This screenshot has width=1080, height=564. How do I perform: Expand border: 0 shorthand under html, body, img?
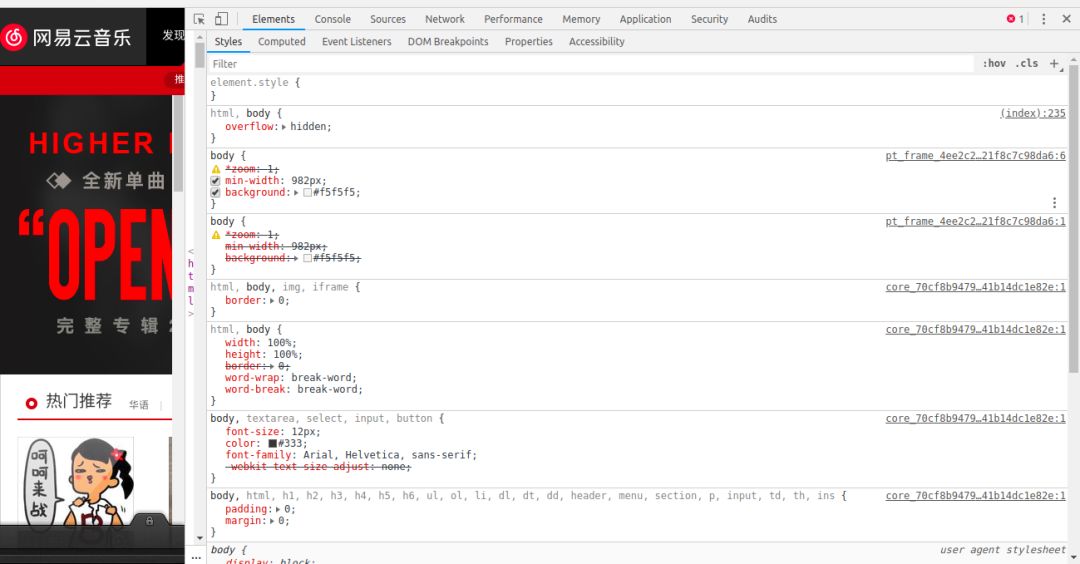272,301
